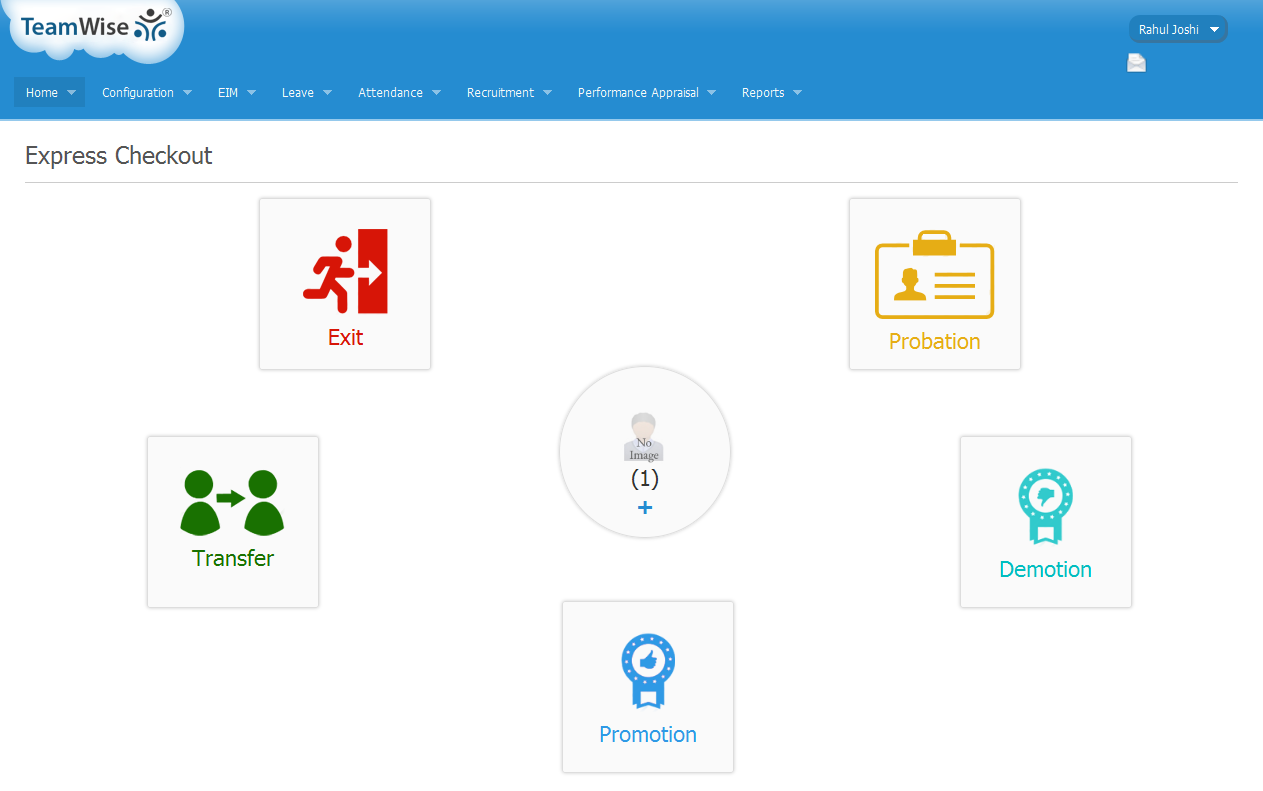This screenshot has height=791, width=1263.
Task: Click the TeamWise logo
Action: (x=95, y=27)
